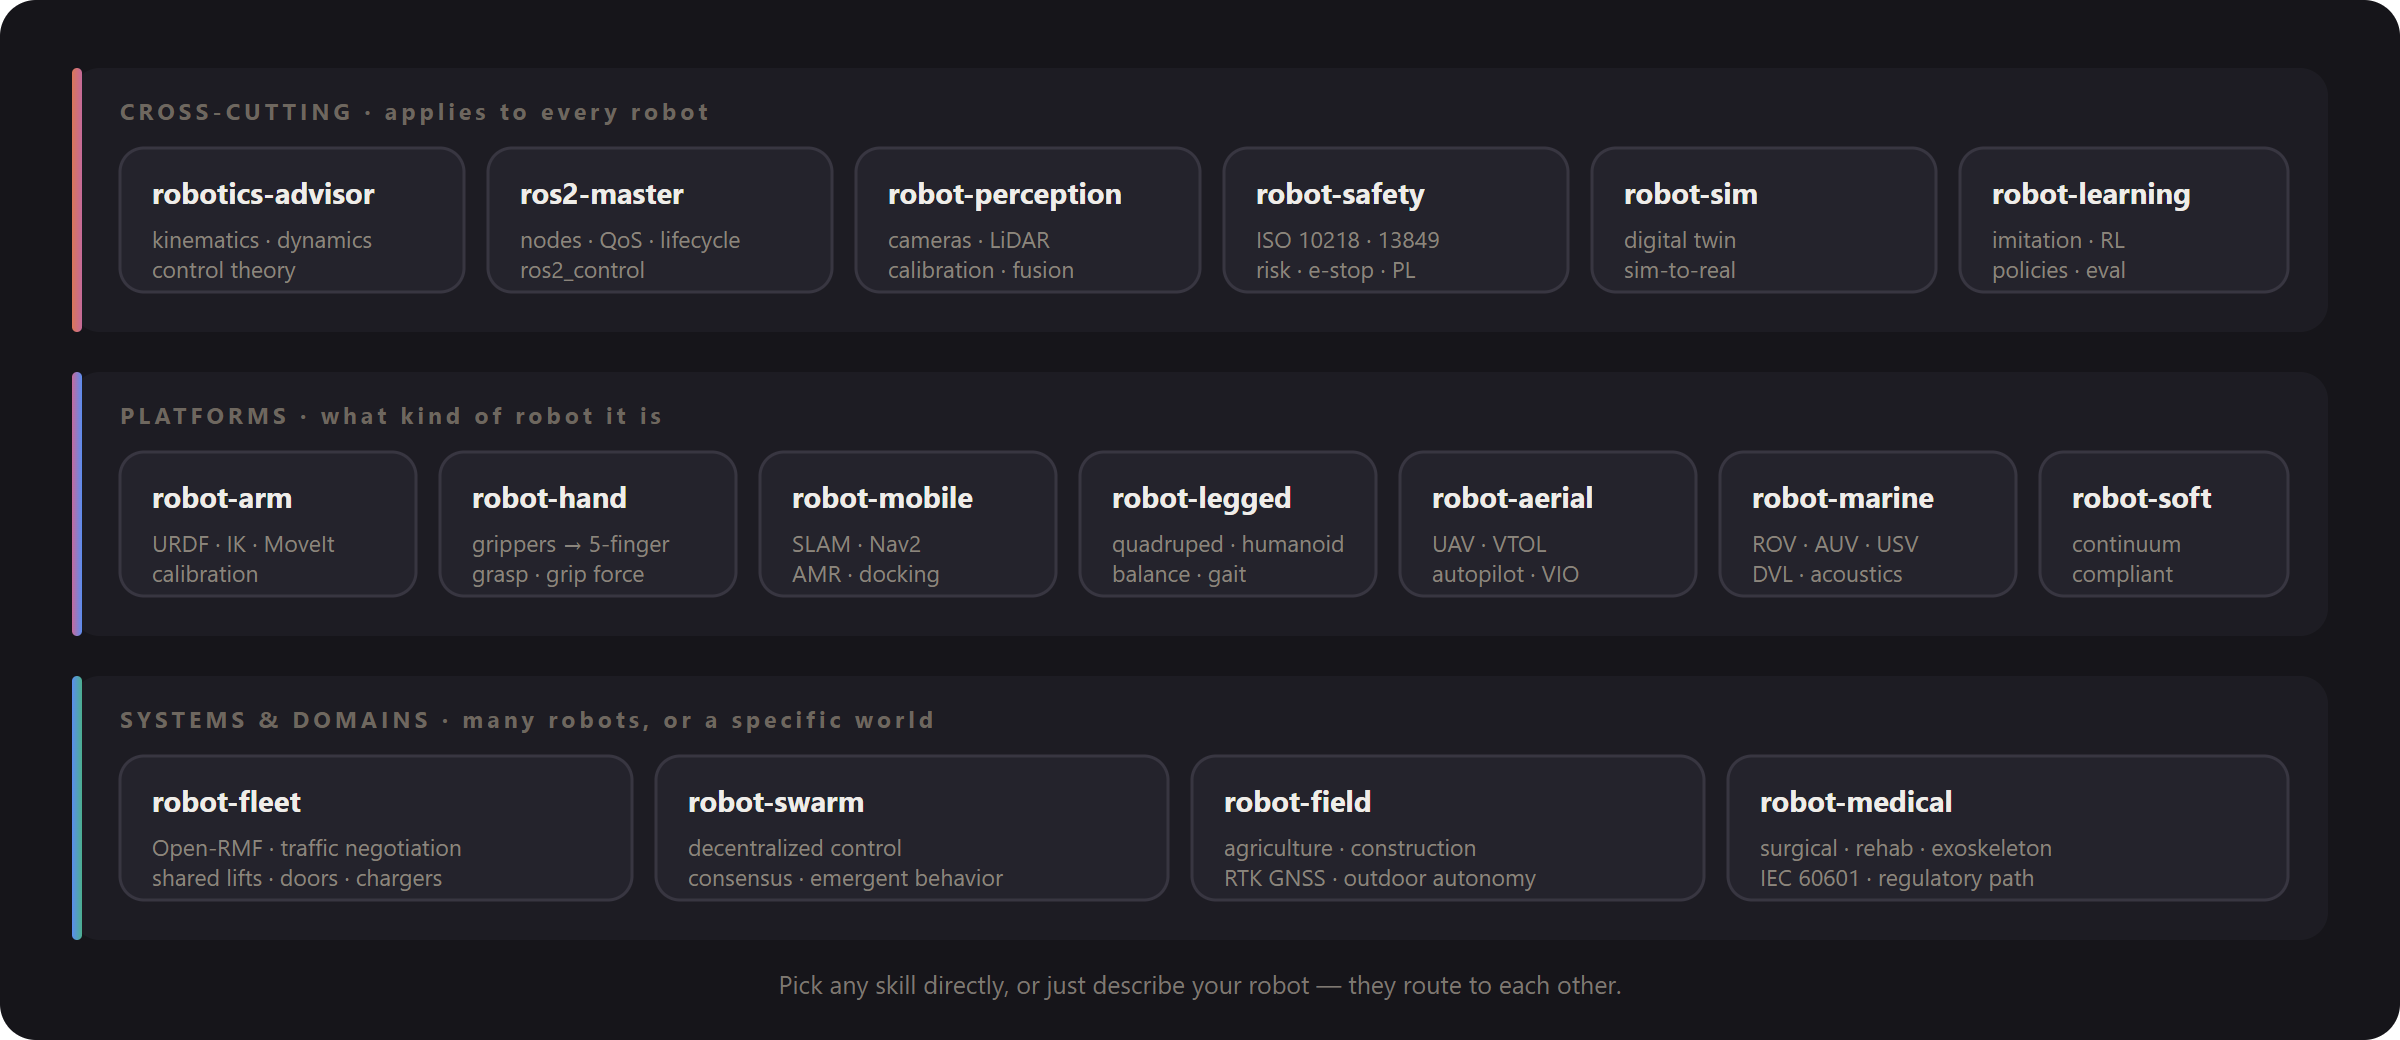
Task: Click 'DVL · acoustics' text
Action: pyautogui.click(x=1827, y=574)
